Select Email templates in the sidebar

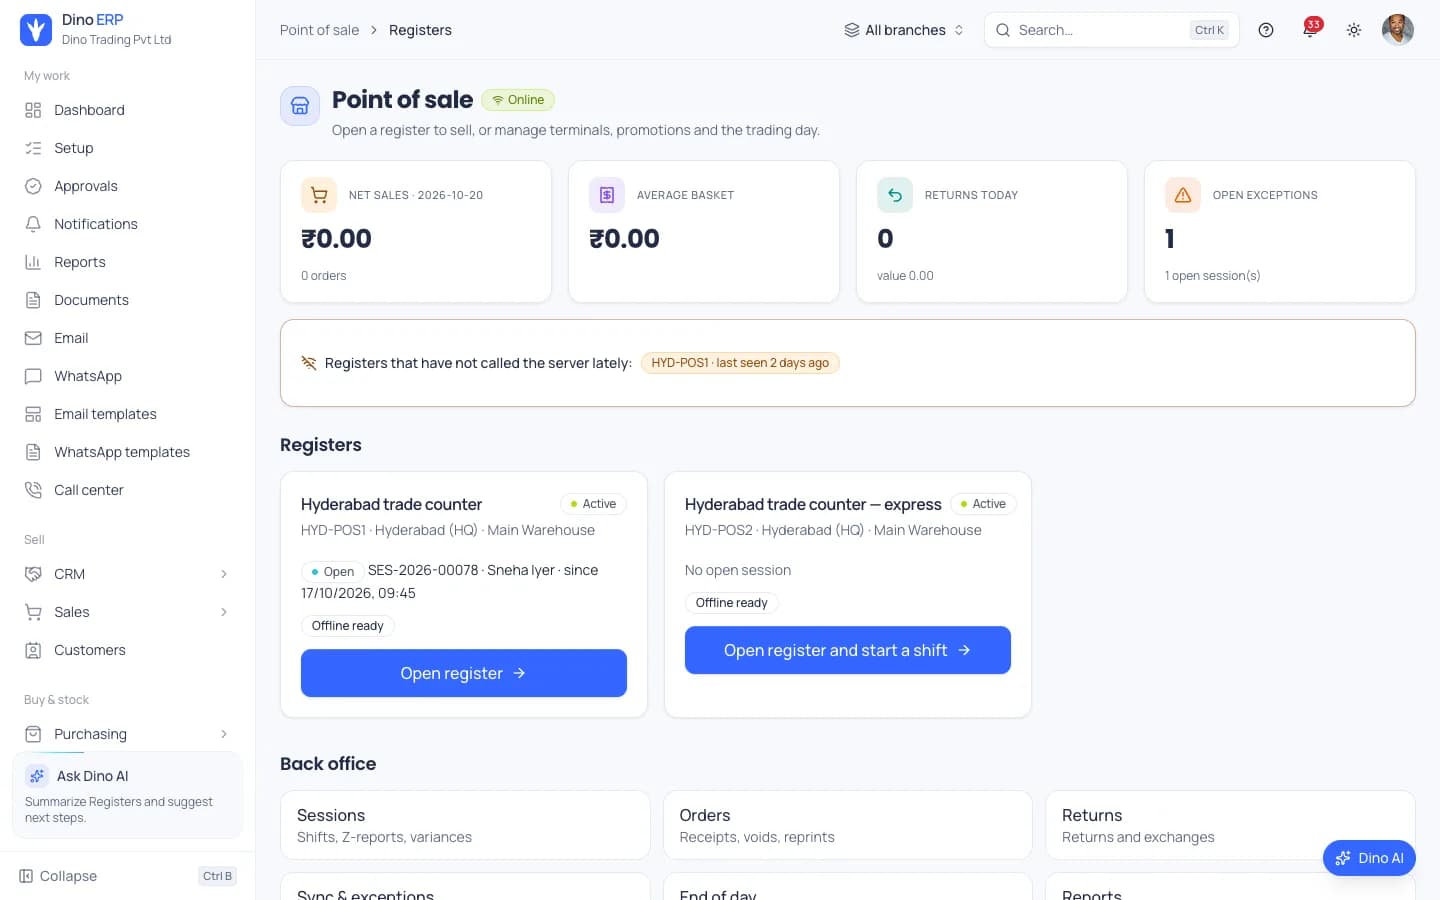pyautogui.click(x=127, y=414)
